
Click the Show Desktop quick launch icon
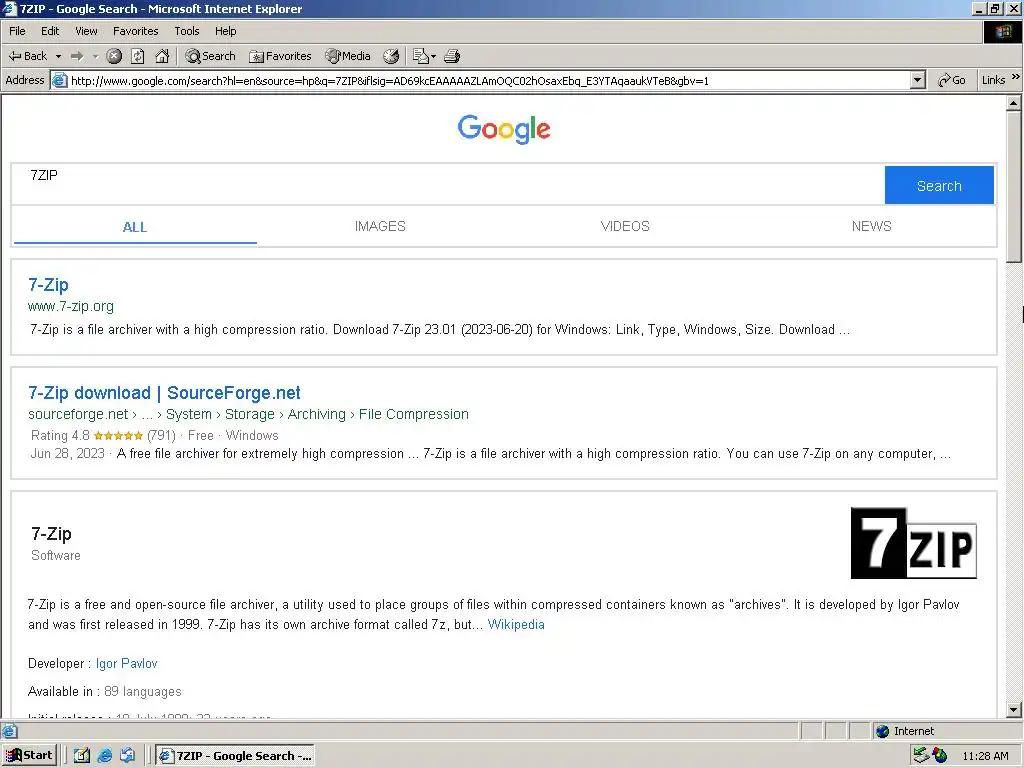click(127, 756)
